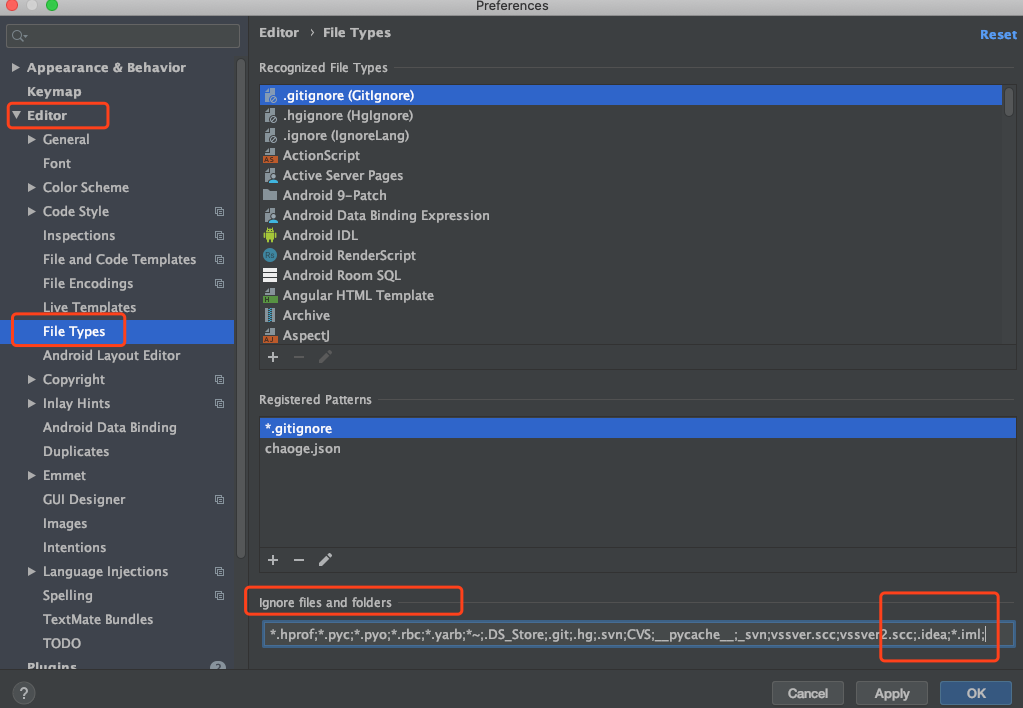Click the Android Data Binding Expression icon
This screenshot has width=1023, height=708.
tap(270, 215)
